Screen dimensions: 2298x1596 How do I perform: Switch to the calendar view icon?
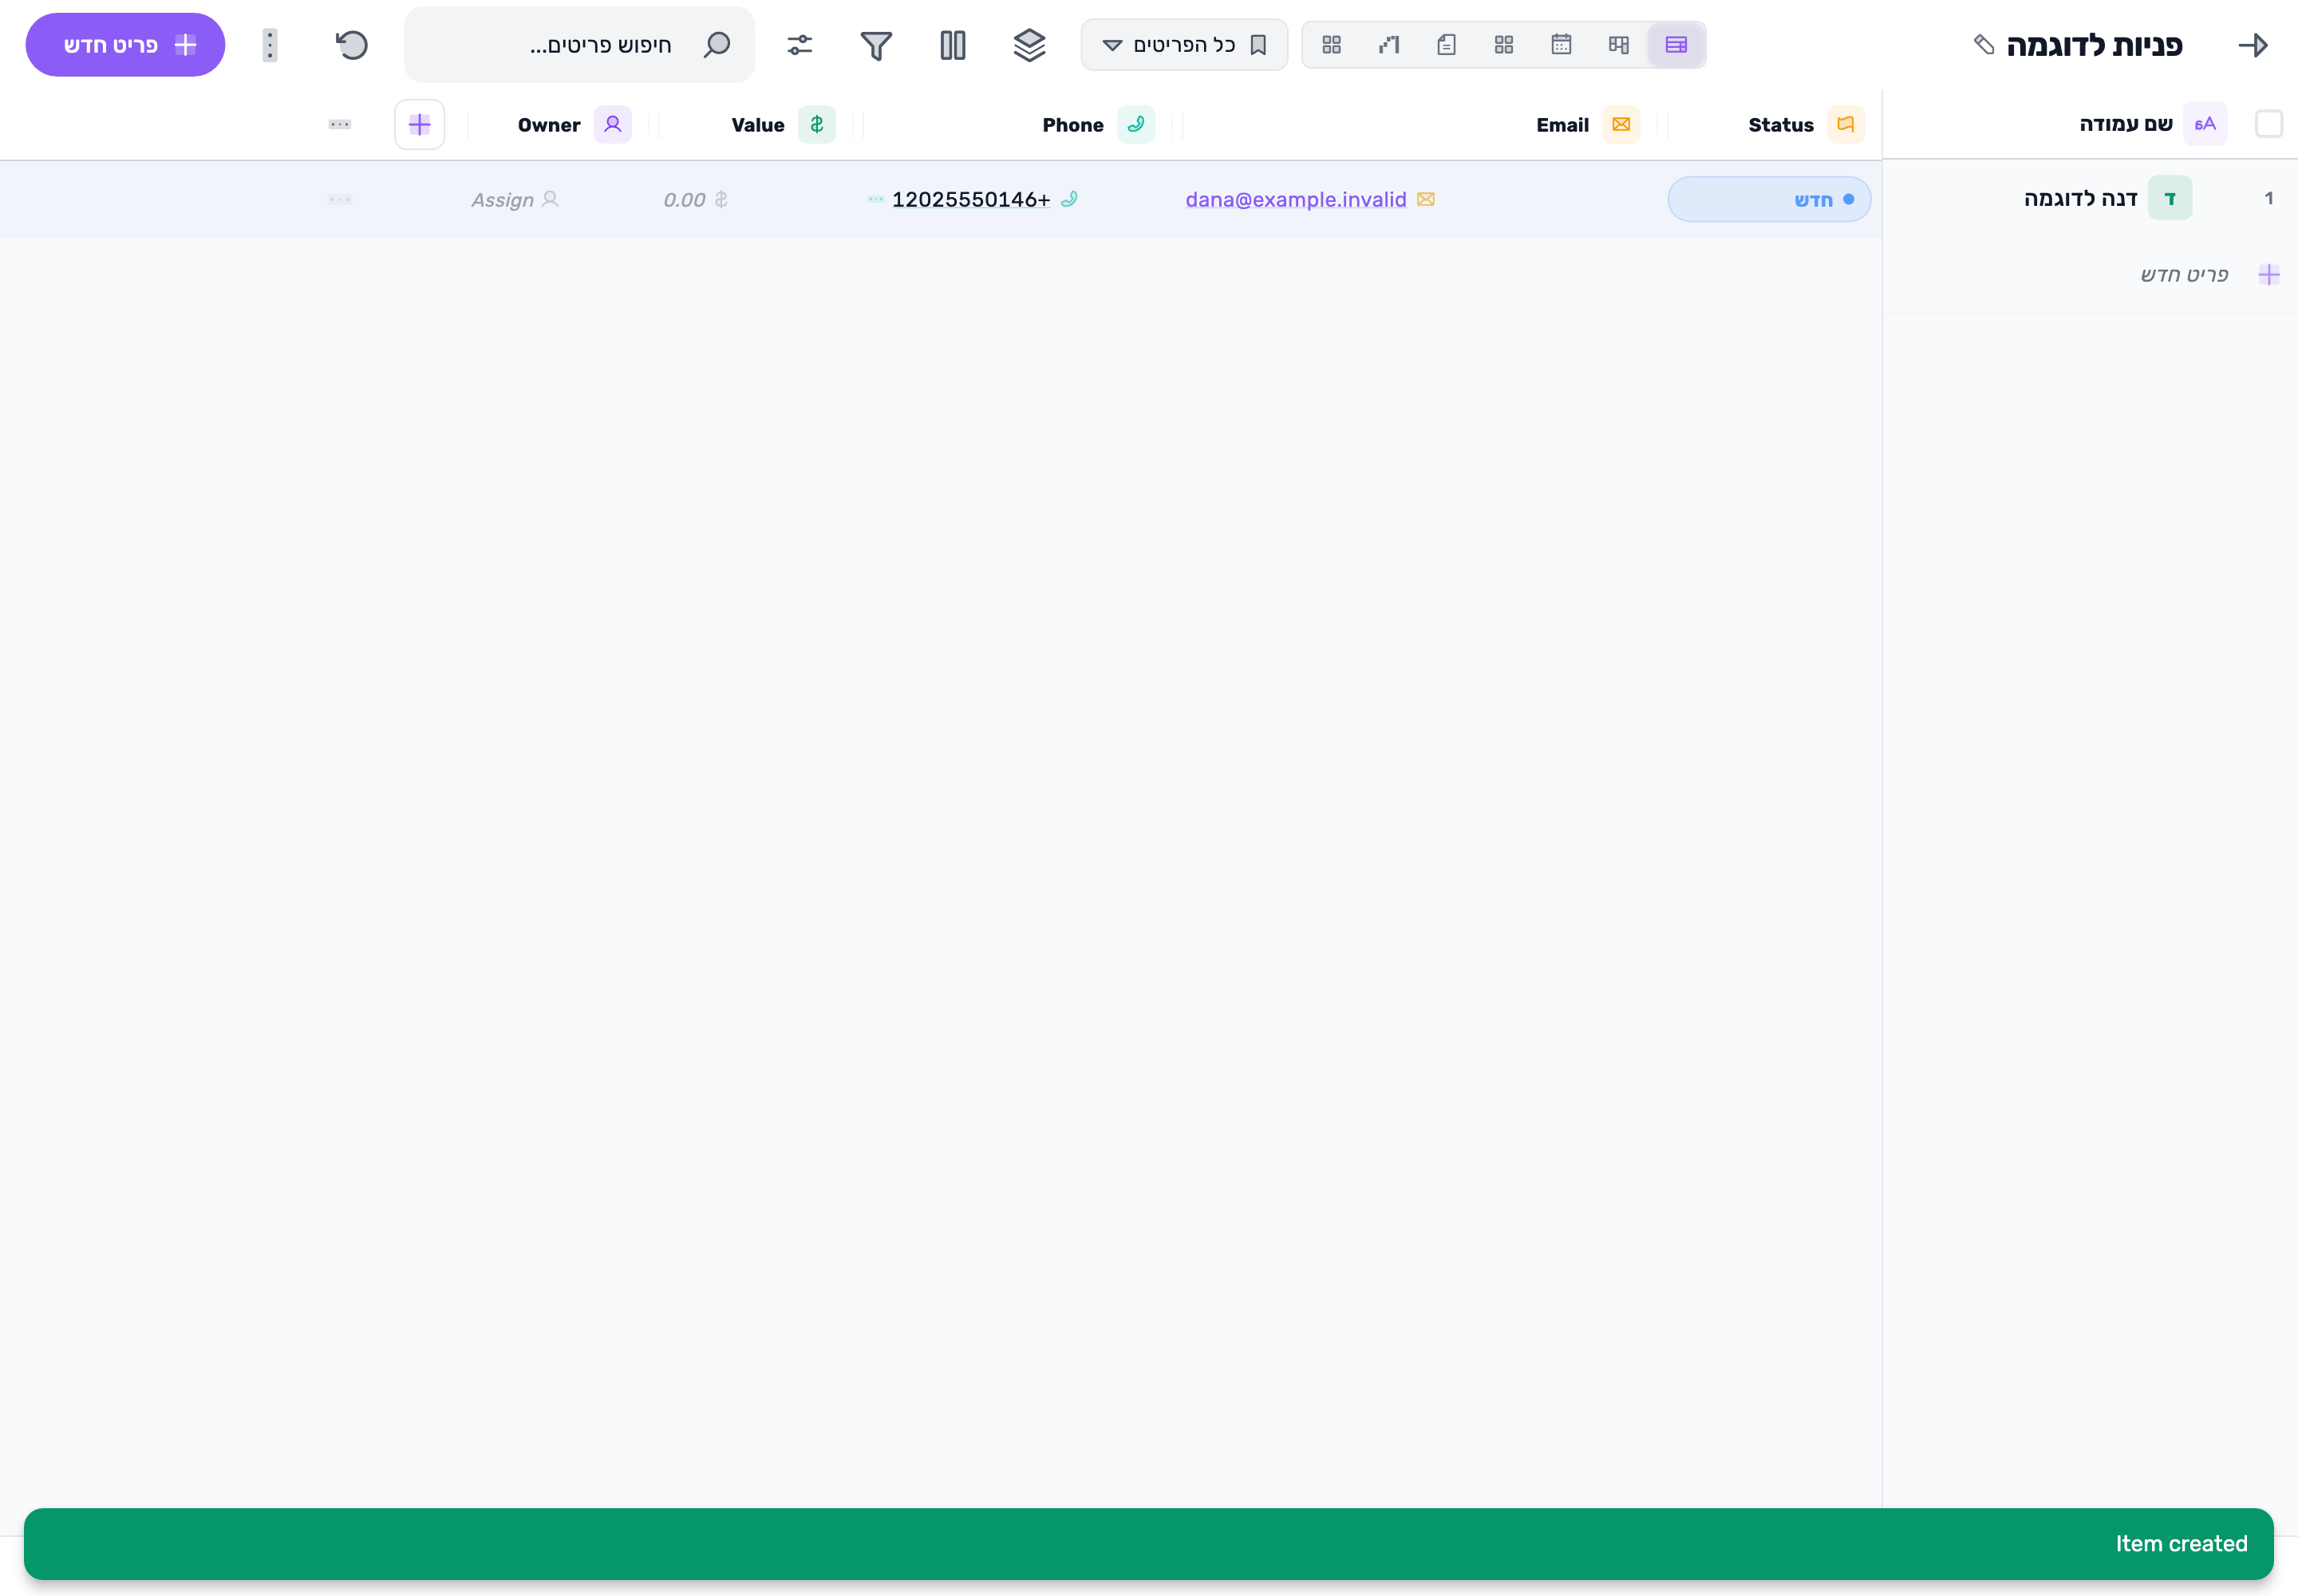click(1561, 45)
